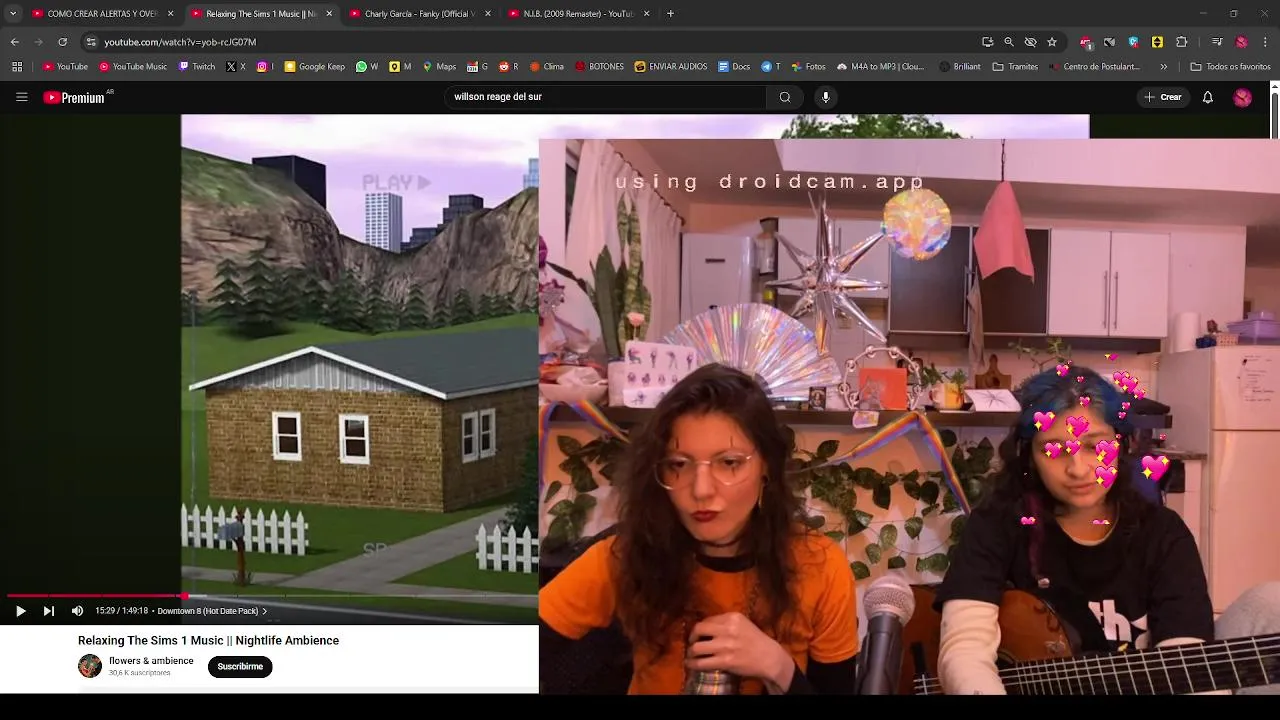Open the YouTube bookmark
Image resolution: width=1280 pixels, height=720 pixels.
click(x=65, y=67)
